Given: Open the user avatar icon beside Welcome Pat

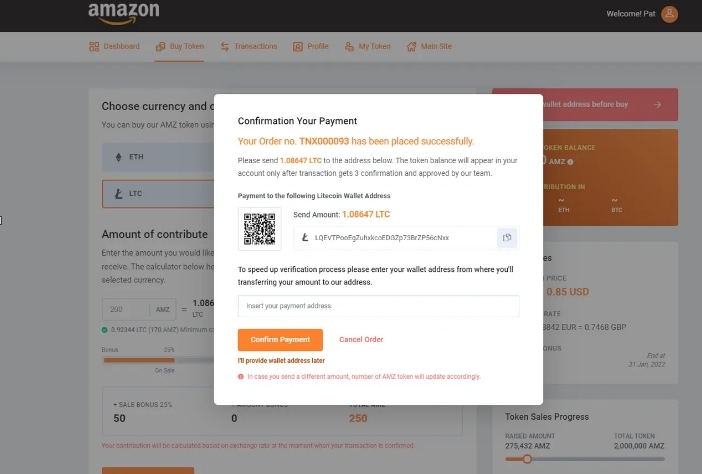Looking at the screenshot, I should [x=669, y=14].
